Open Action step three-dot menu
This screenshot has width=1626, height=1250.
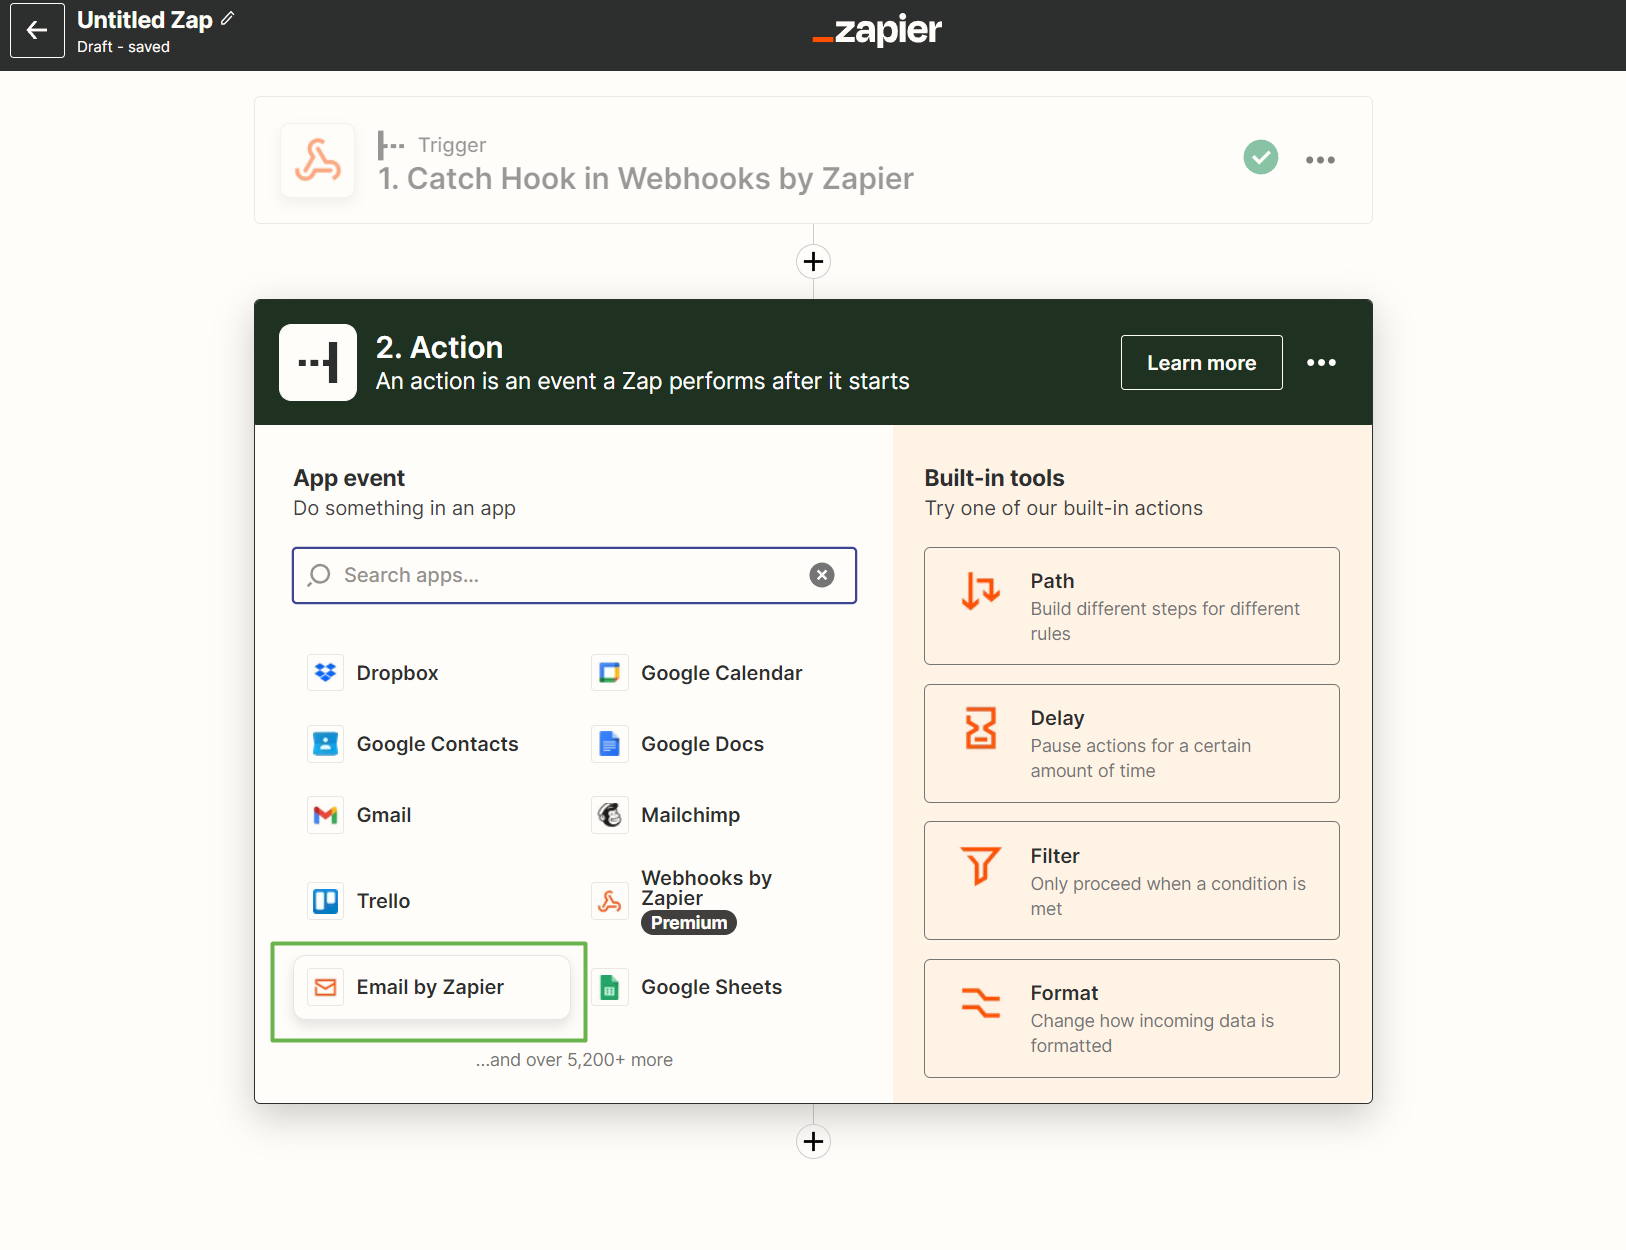(1321, 362)
